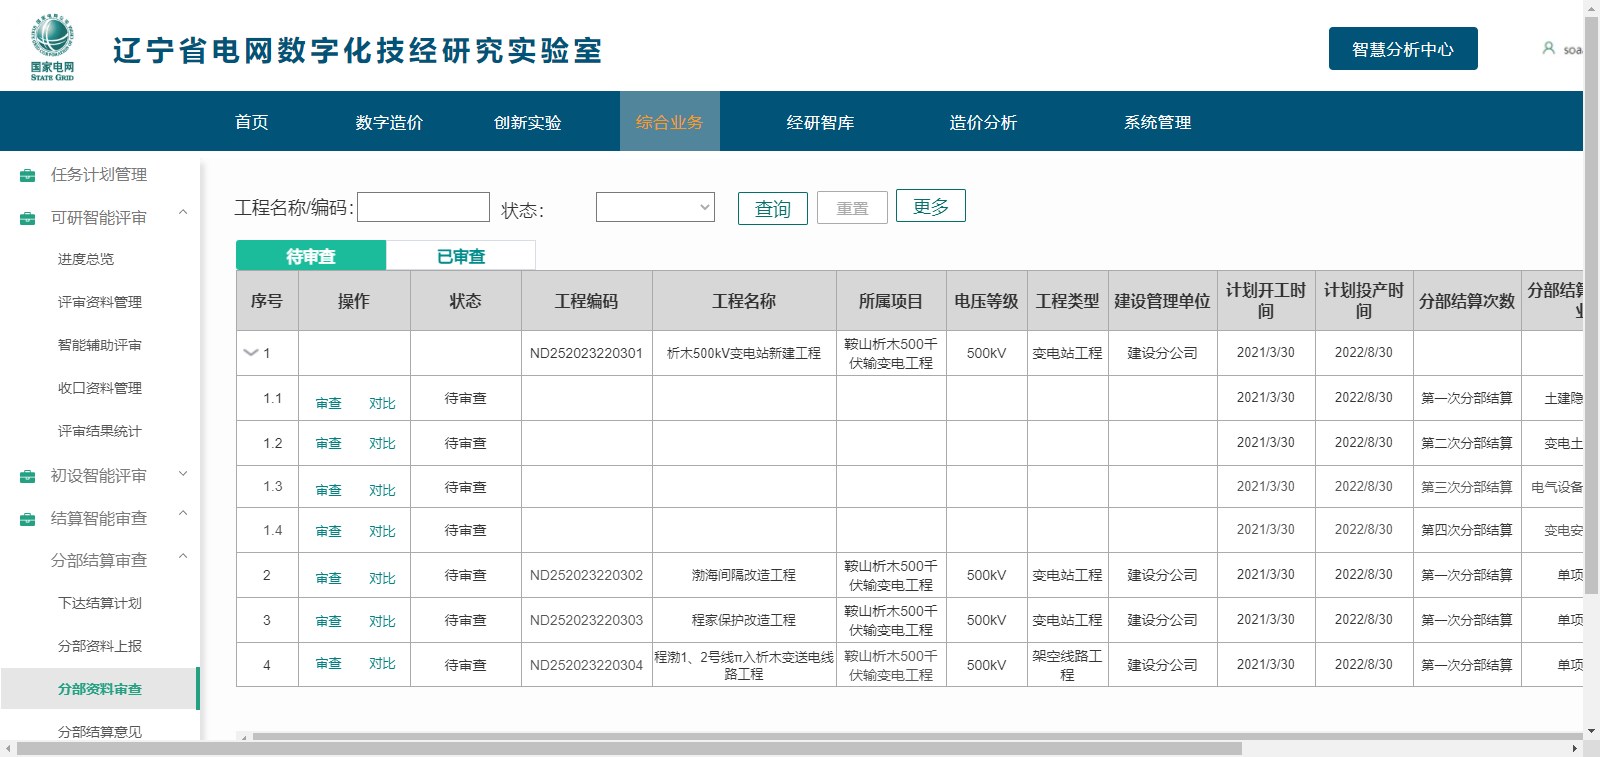
Task: Click briefcase icon beside 可研智能评审
Action: point(28,218)
